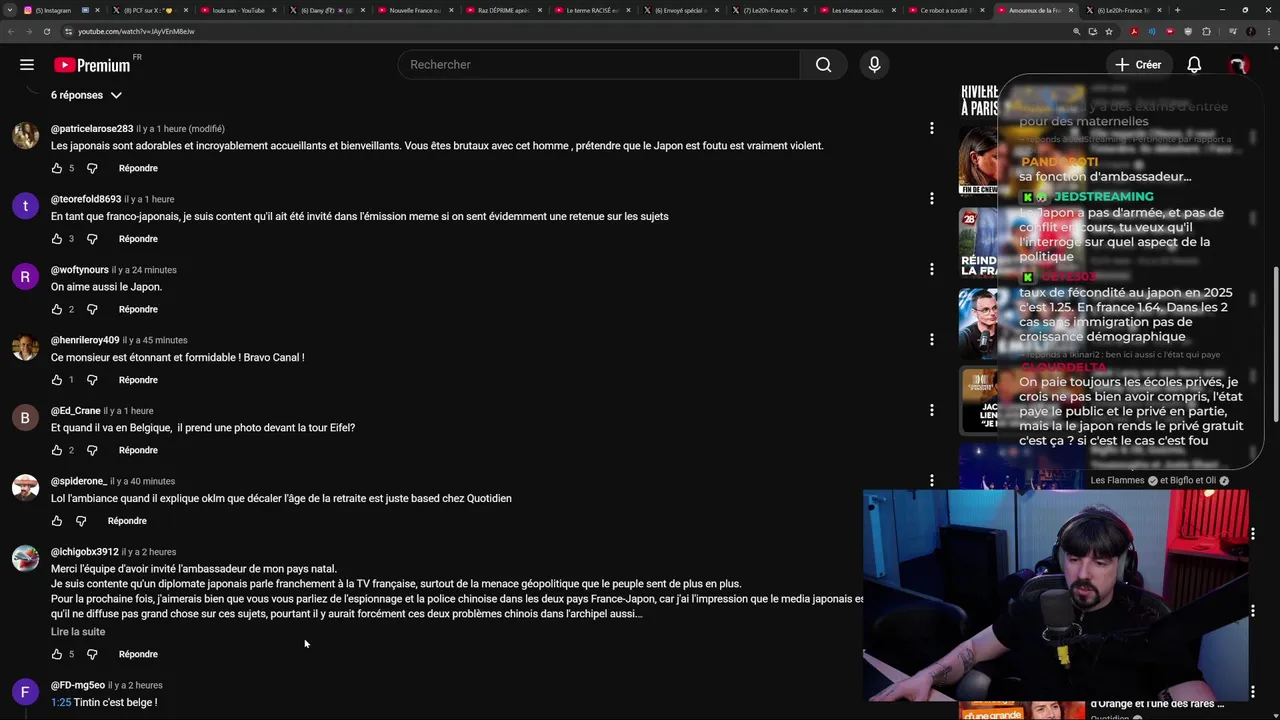Dislike @patricelarose283's comment

pyautogui.click(x=92, y=168)
